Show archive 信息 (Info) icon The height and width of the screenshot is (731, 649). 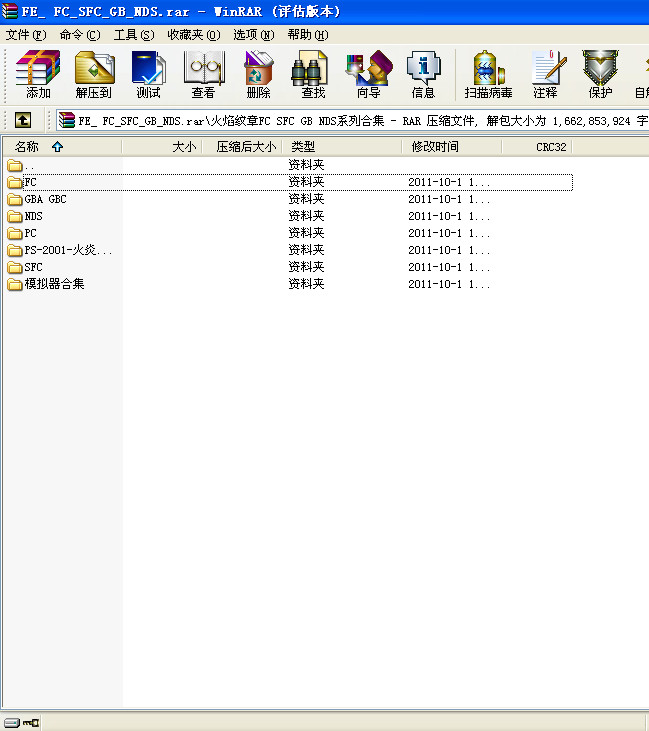(423, 75)
